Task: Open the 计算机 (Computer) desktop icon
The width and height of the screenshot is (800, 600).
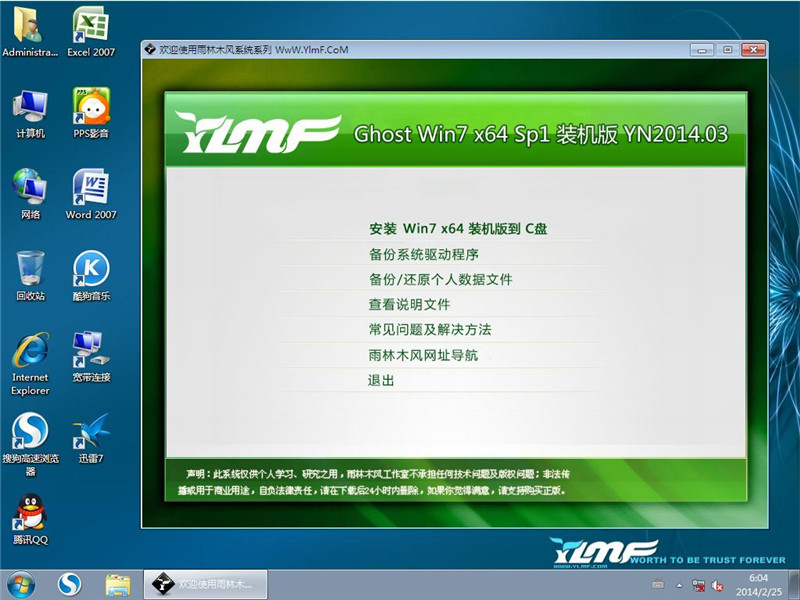Action: pos(30,112)
